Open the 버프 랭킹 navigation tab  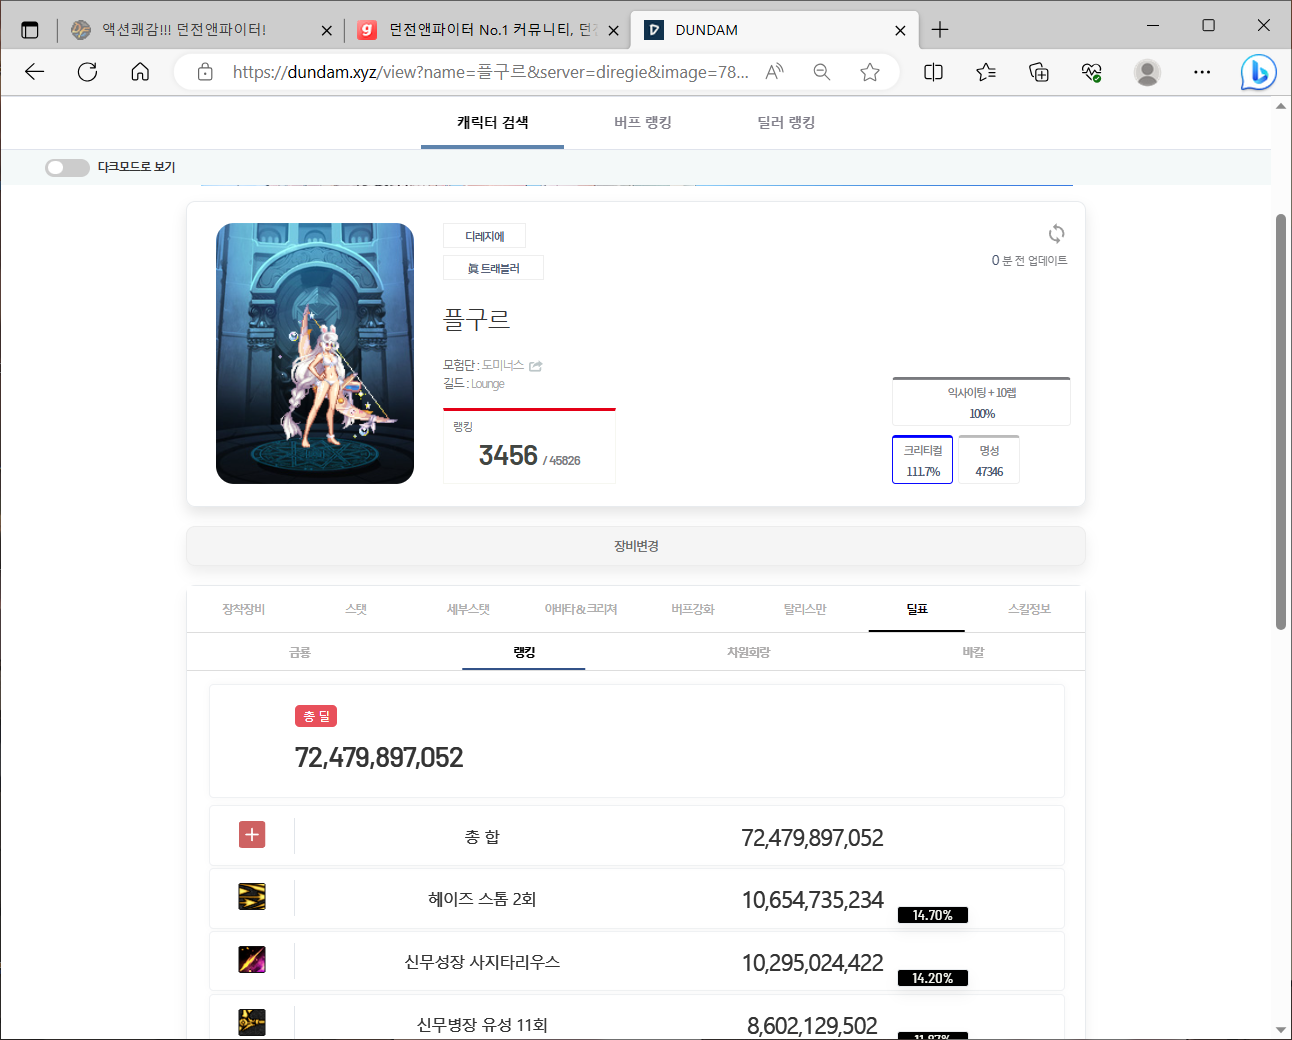pyautogui.click(x=642, y=122)
